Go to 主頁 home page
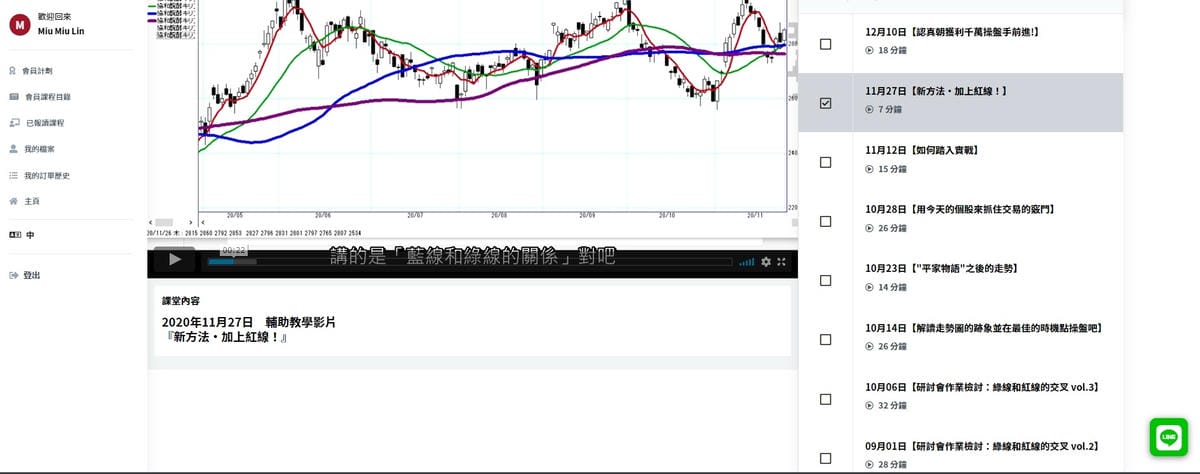 [x=32, y=201]
